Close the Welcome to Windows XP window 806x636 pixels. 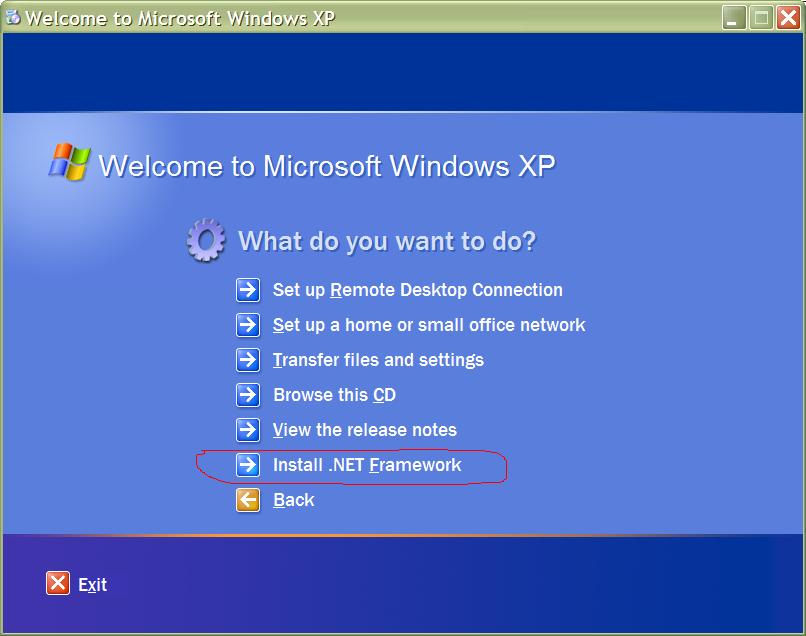788,18
